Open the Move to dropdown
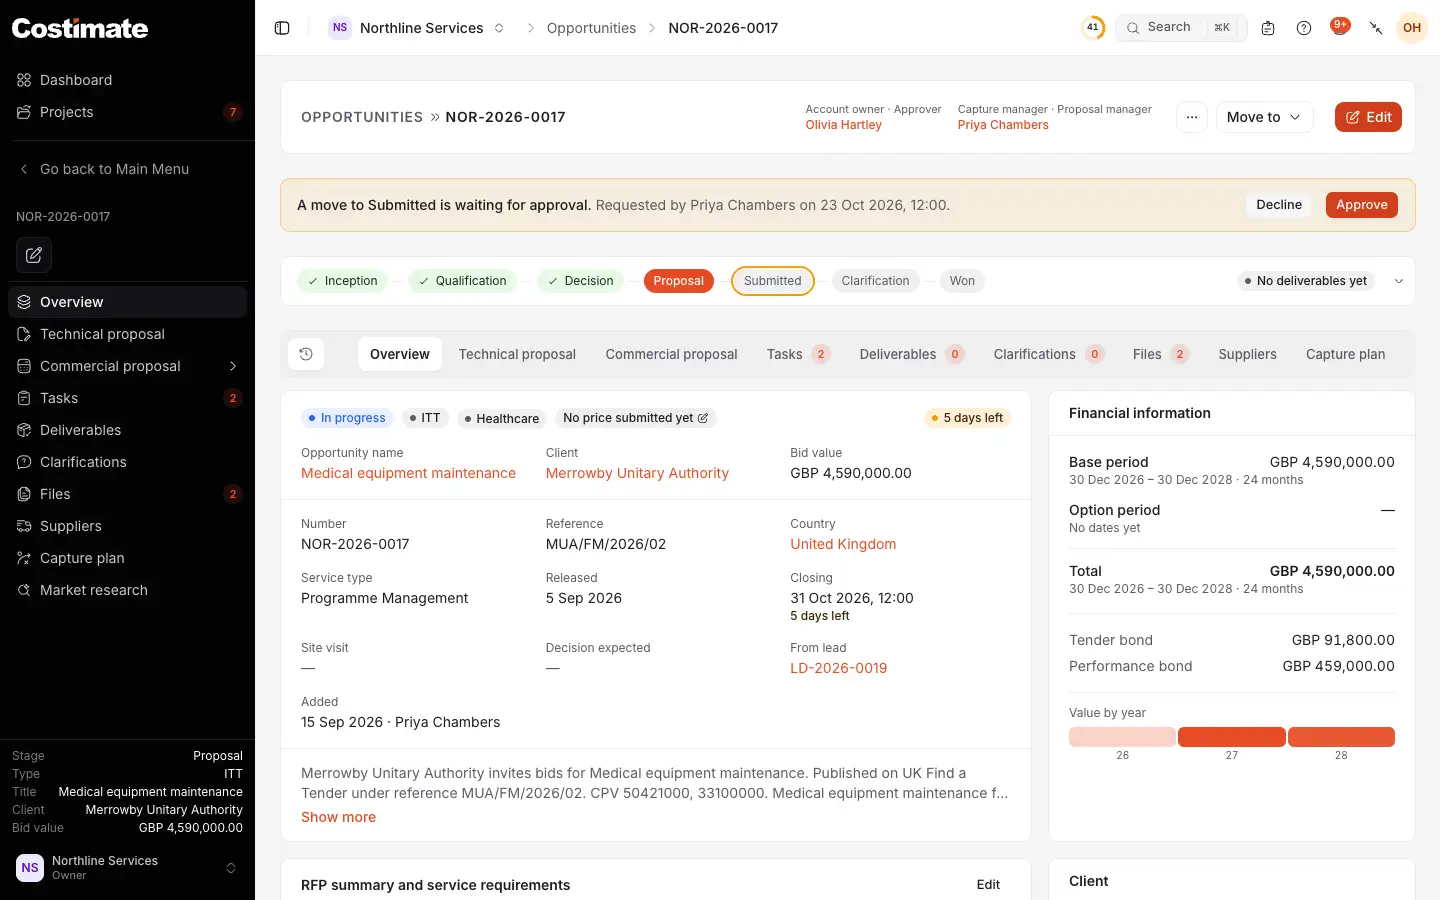This screenshot has height=900, width=1440. pyautogui.click(x=1264, y=117)
